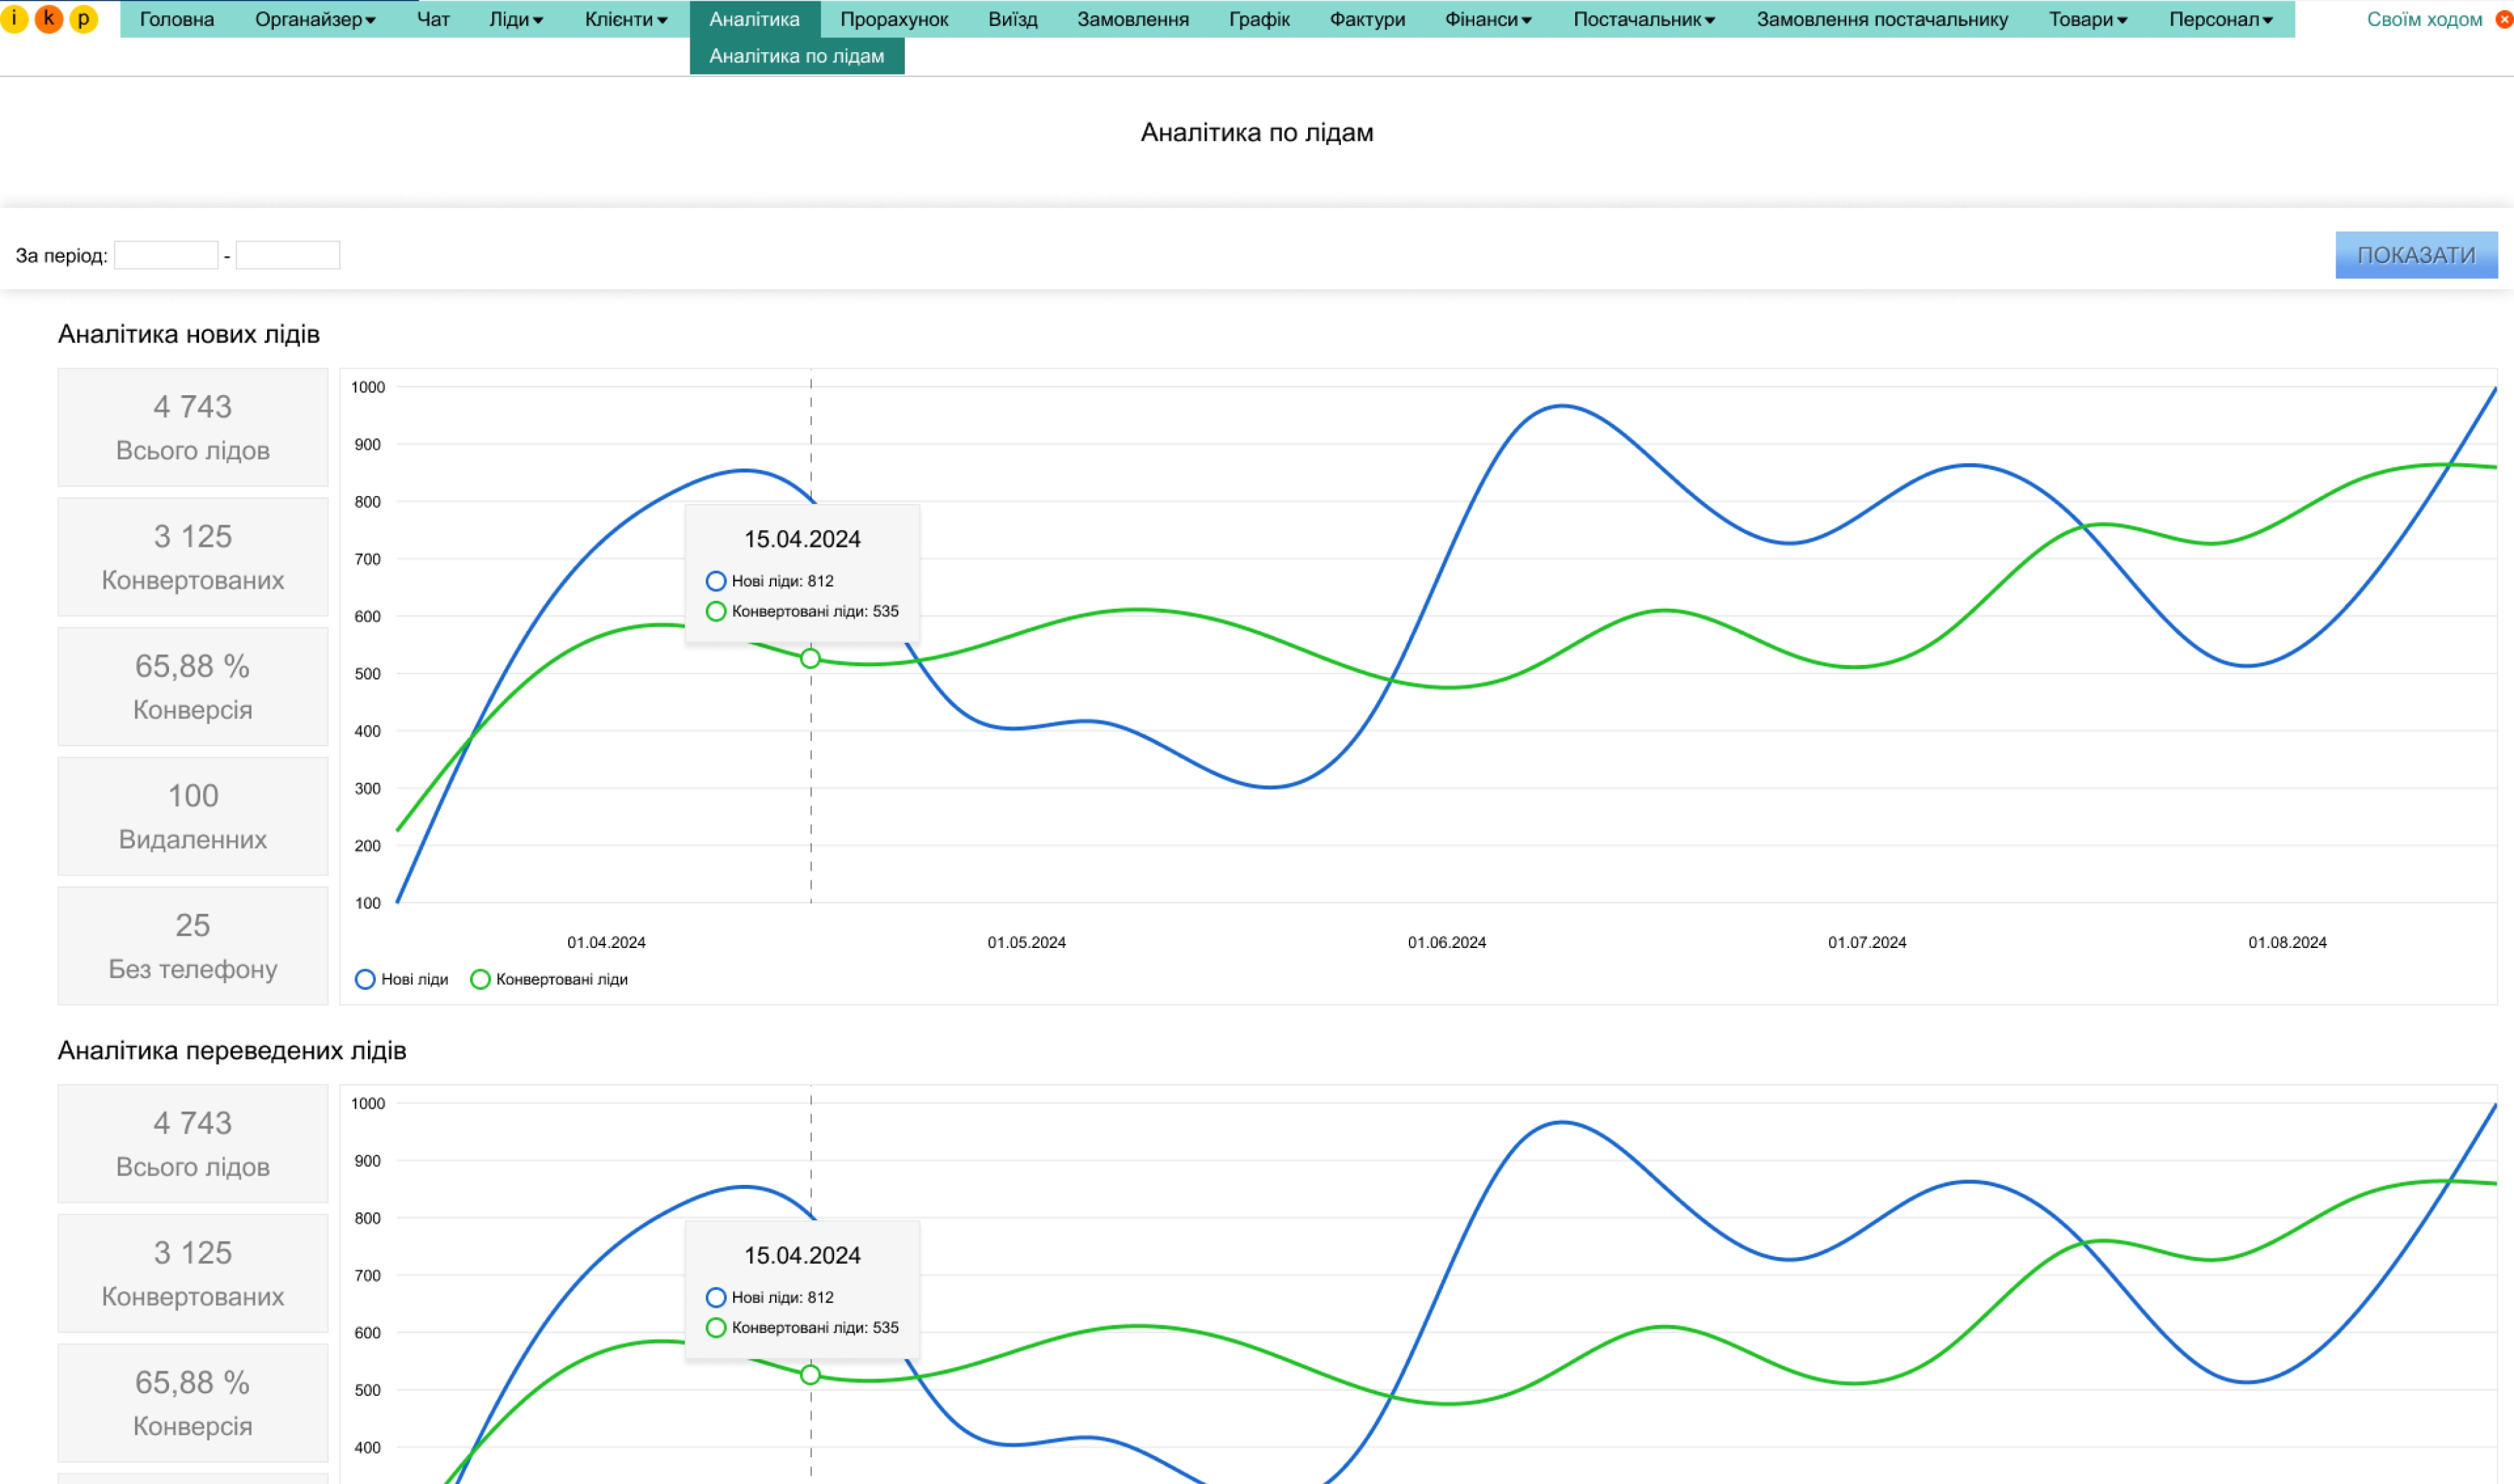2514x1484 pixels.
Task: Click the orange X icon beside Своїм ходом
Action: click(x=2504, y=19)
